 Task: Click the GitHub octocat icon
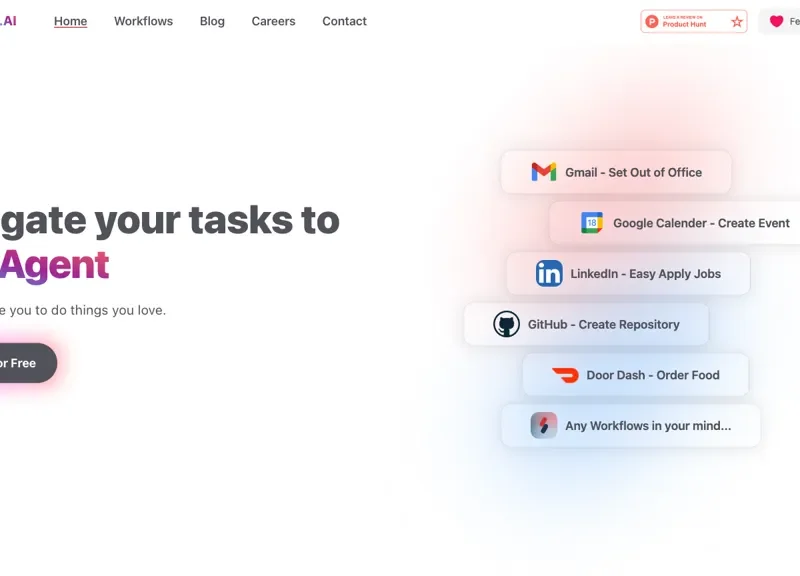507,324
